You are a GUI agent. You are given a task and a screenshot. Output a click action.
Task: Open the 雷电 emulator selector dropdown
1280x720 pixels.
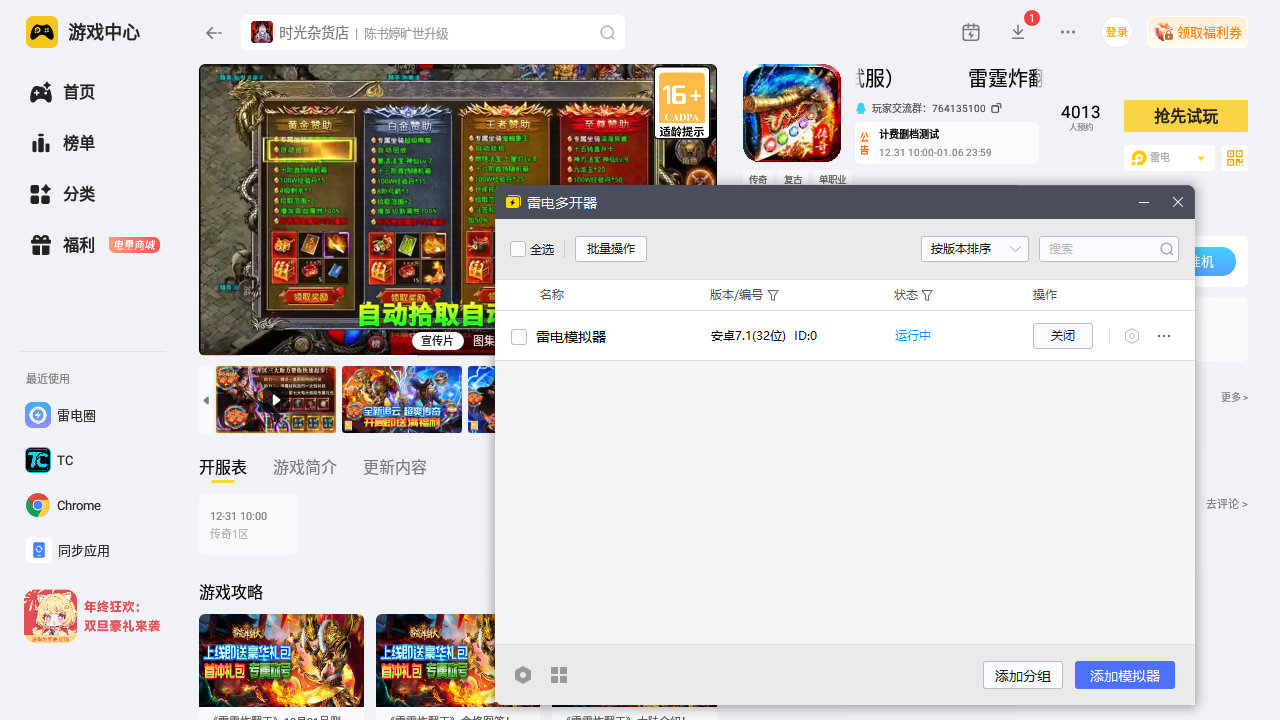[x=1169, y=158]
